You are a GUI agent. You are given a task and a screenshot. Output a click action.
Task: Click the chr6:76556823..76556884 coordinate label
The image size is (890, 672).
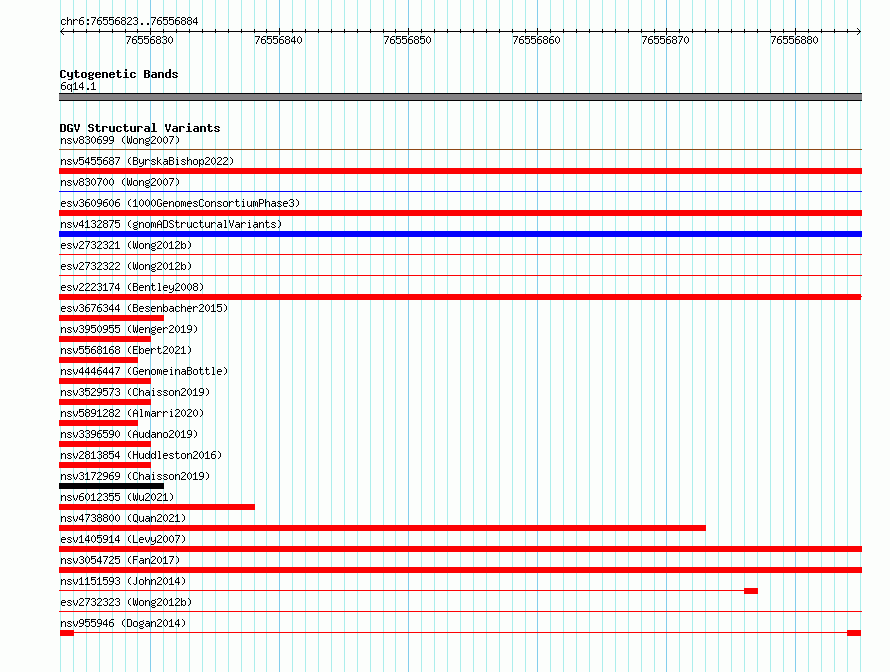coord(129,21)
